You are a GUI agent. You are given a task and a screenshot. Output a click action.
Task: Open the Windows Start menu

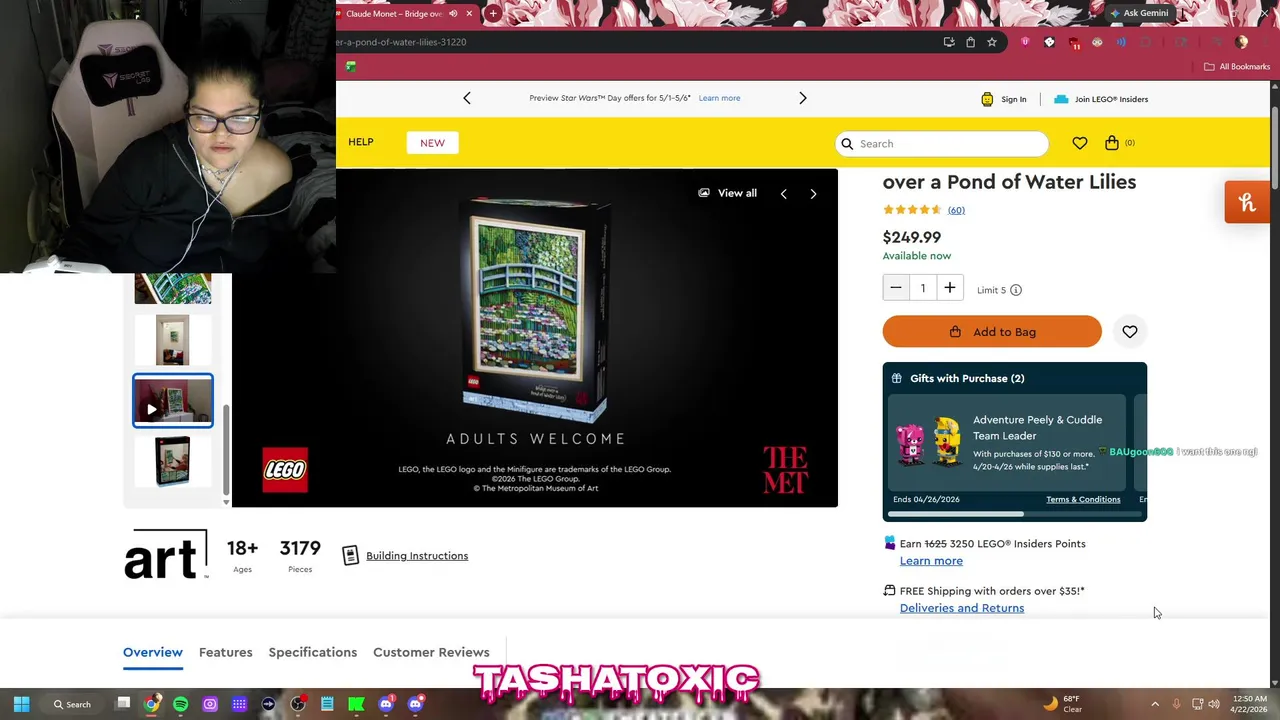[21, 704]
